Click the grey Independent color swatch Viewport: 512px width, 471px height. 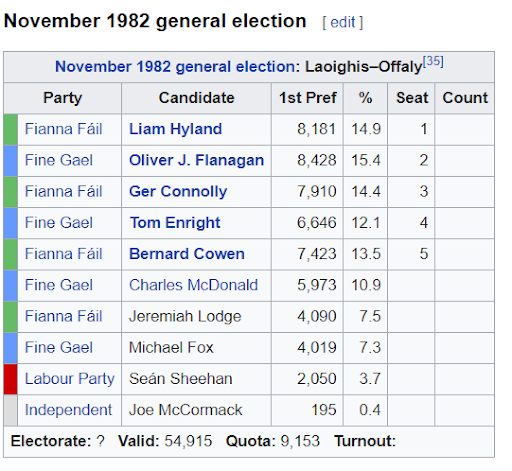click(x=11, y=410)
